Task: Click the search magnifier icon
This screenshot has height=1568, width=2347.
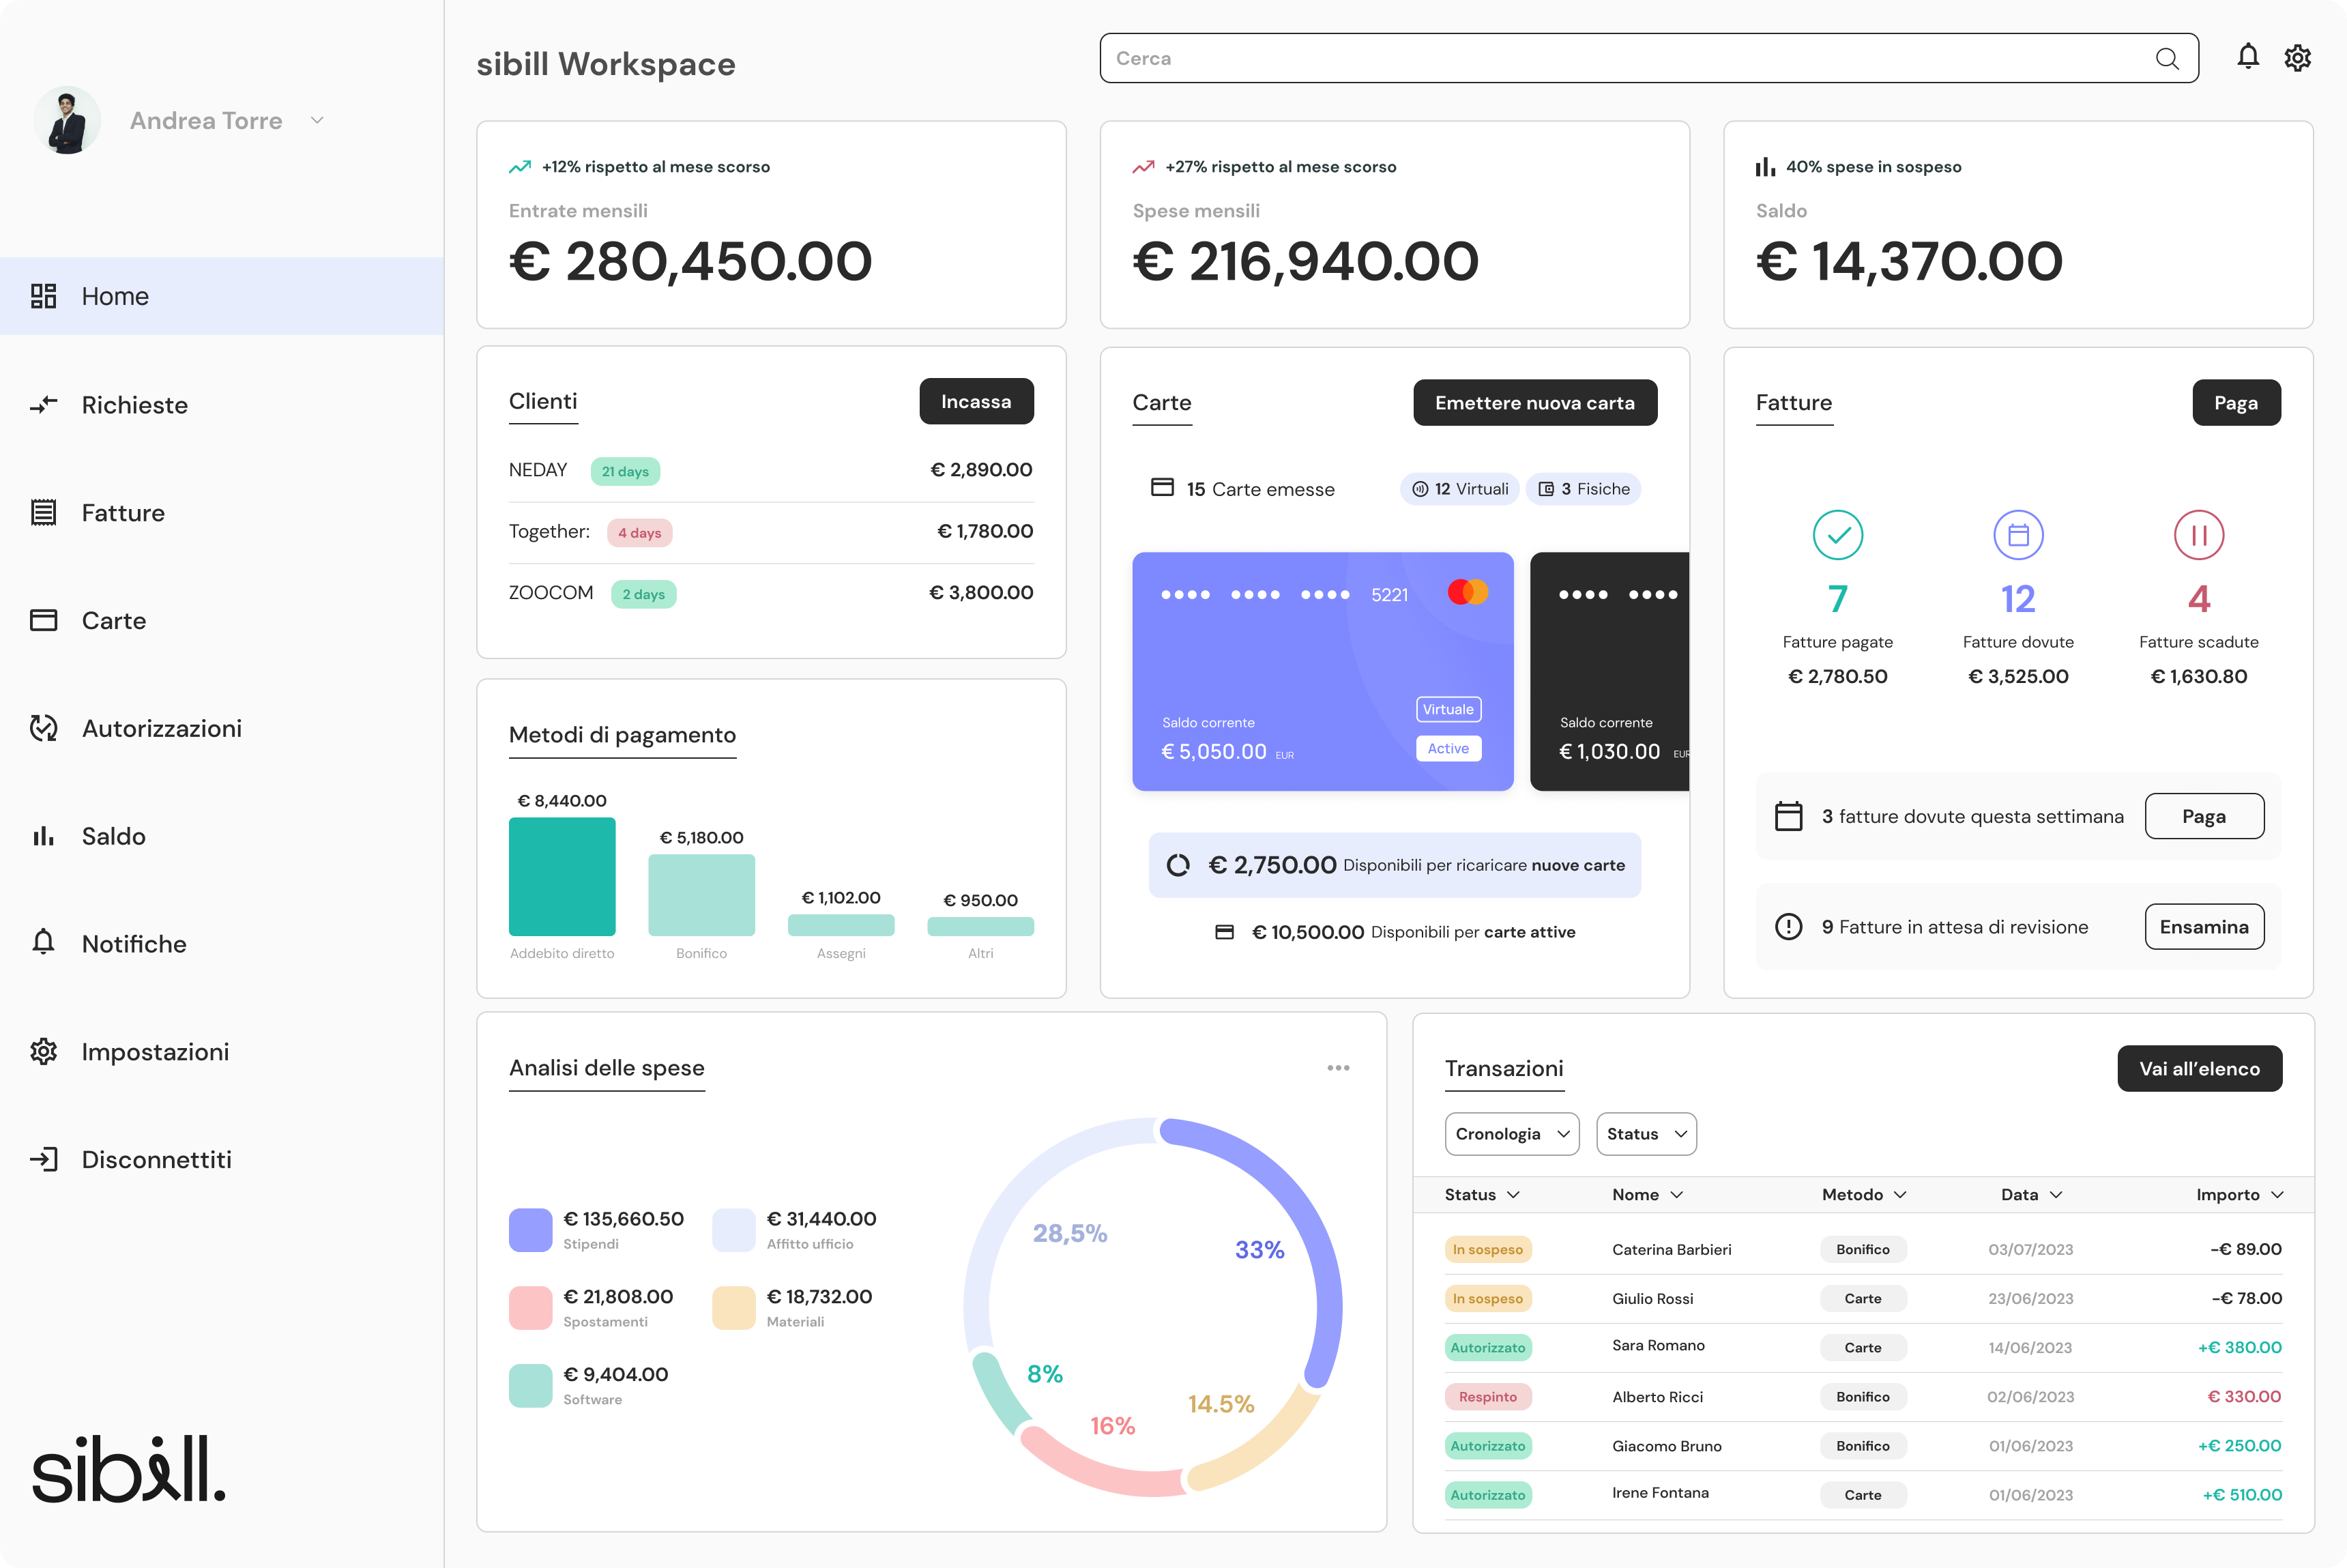Action: pyautogui.click(x=2166, y=59)
